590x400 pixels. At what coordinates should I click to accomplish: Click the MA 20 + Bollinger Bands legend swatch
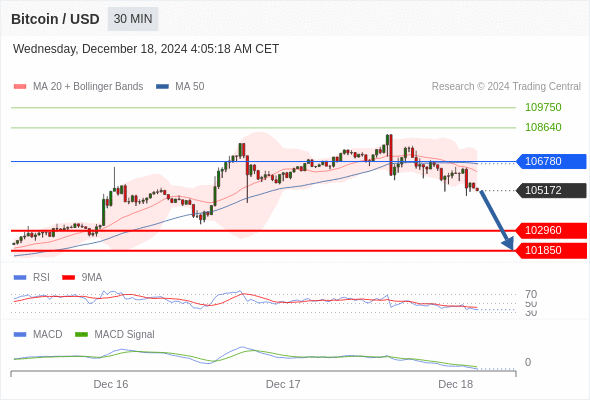[20, 87]
